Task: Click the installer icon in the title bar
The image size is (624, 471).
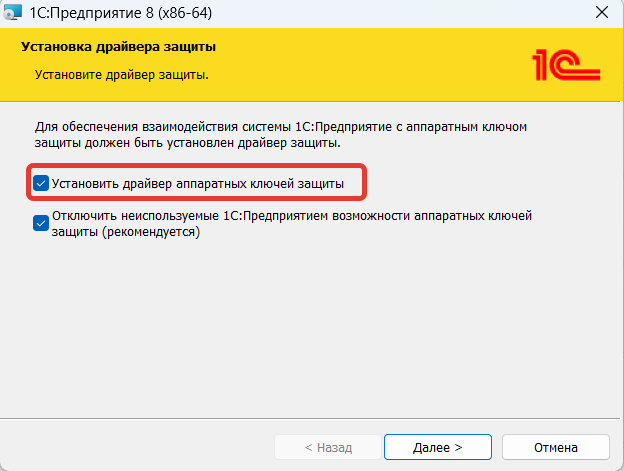Action: 13,13
